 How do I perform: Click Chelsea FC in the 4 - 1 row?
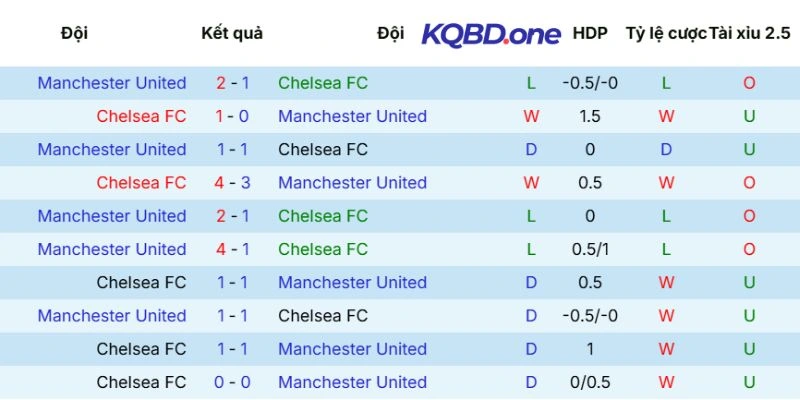pyautogui.click(x=323, y=249)
